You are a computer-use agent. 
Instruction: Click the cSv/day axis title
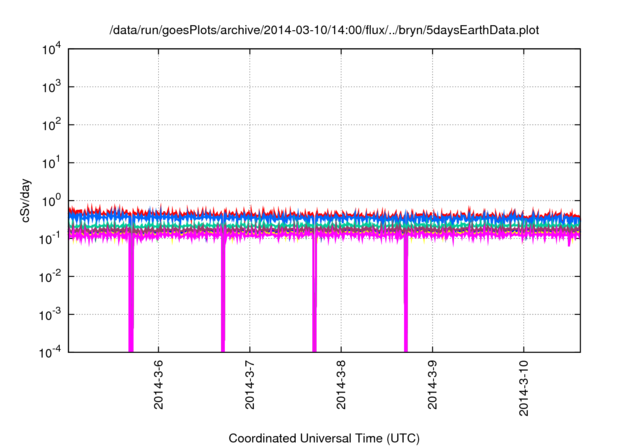pyautogui.click(x=26, y=200)
